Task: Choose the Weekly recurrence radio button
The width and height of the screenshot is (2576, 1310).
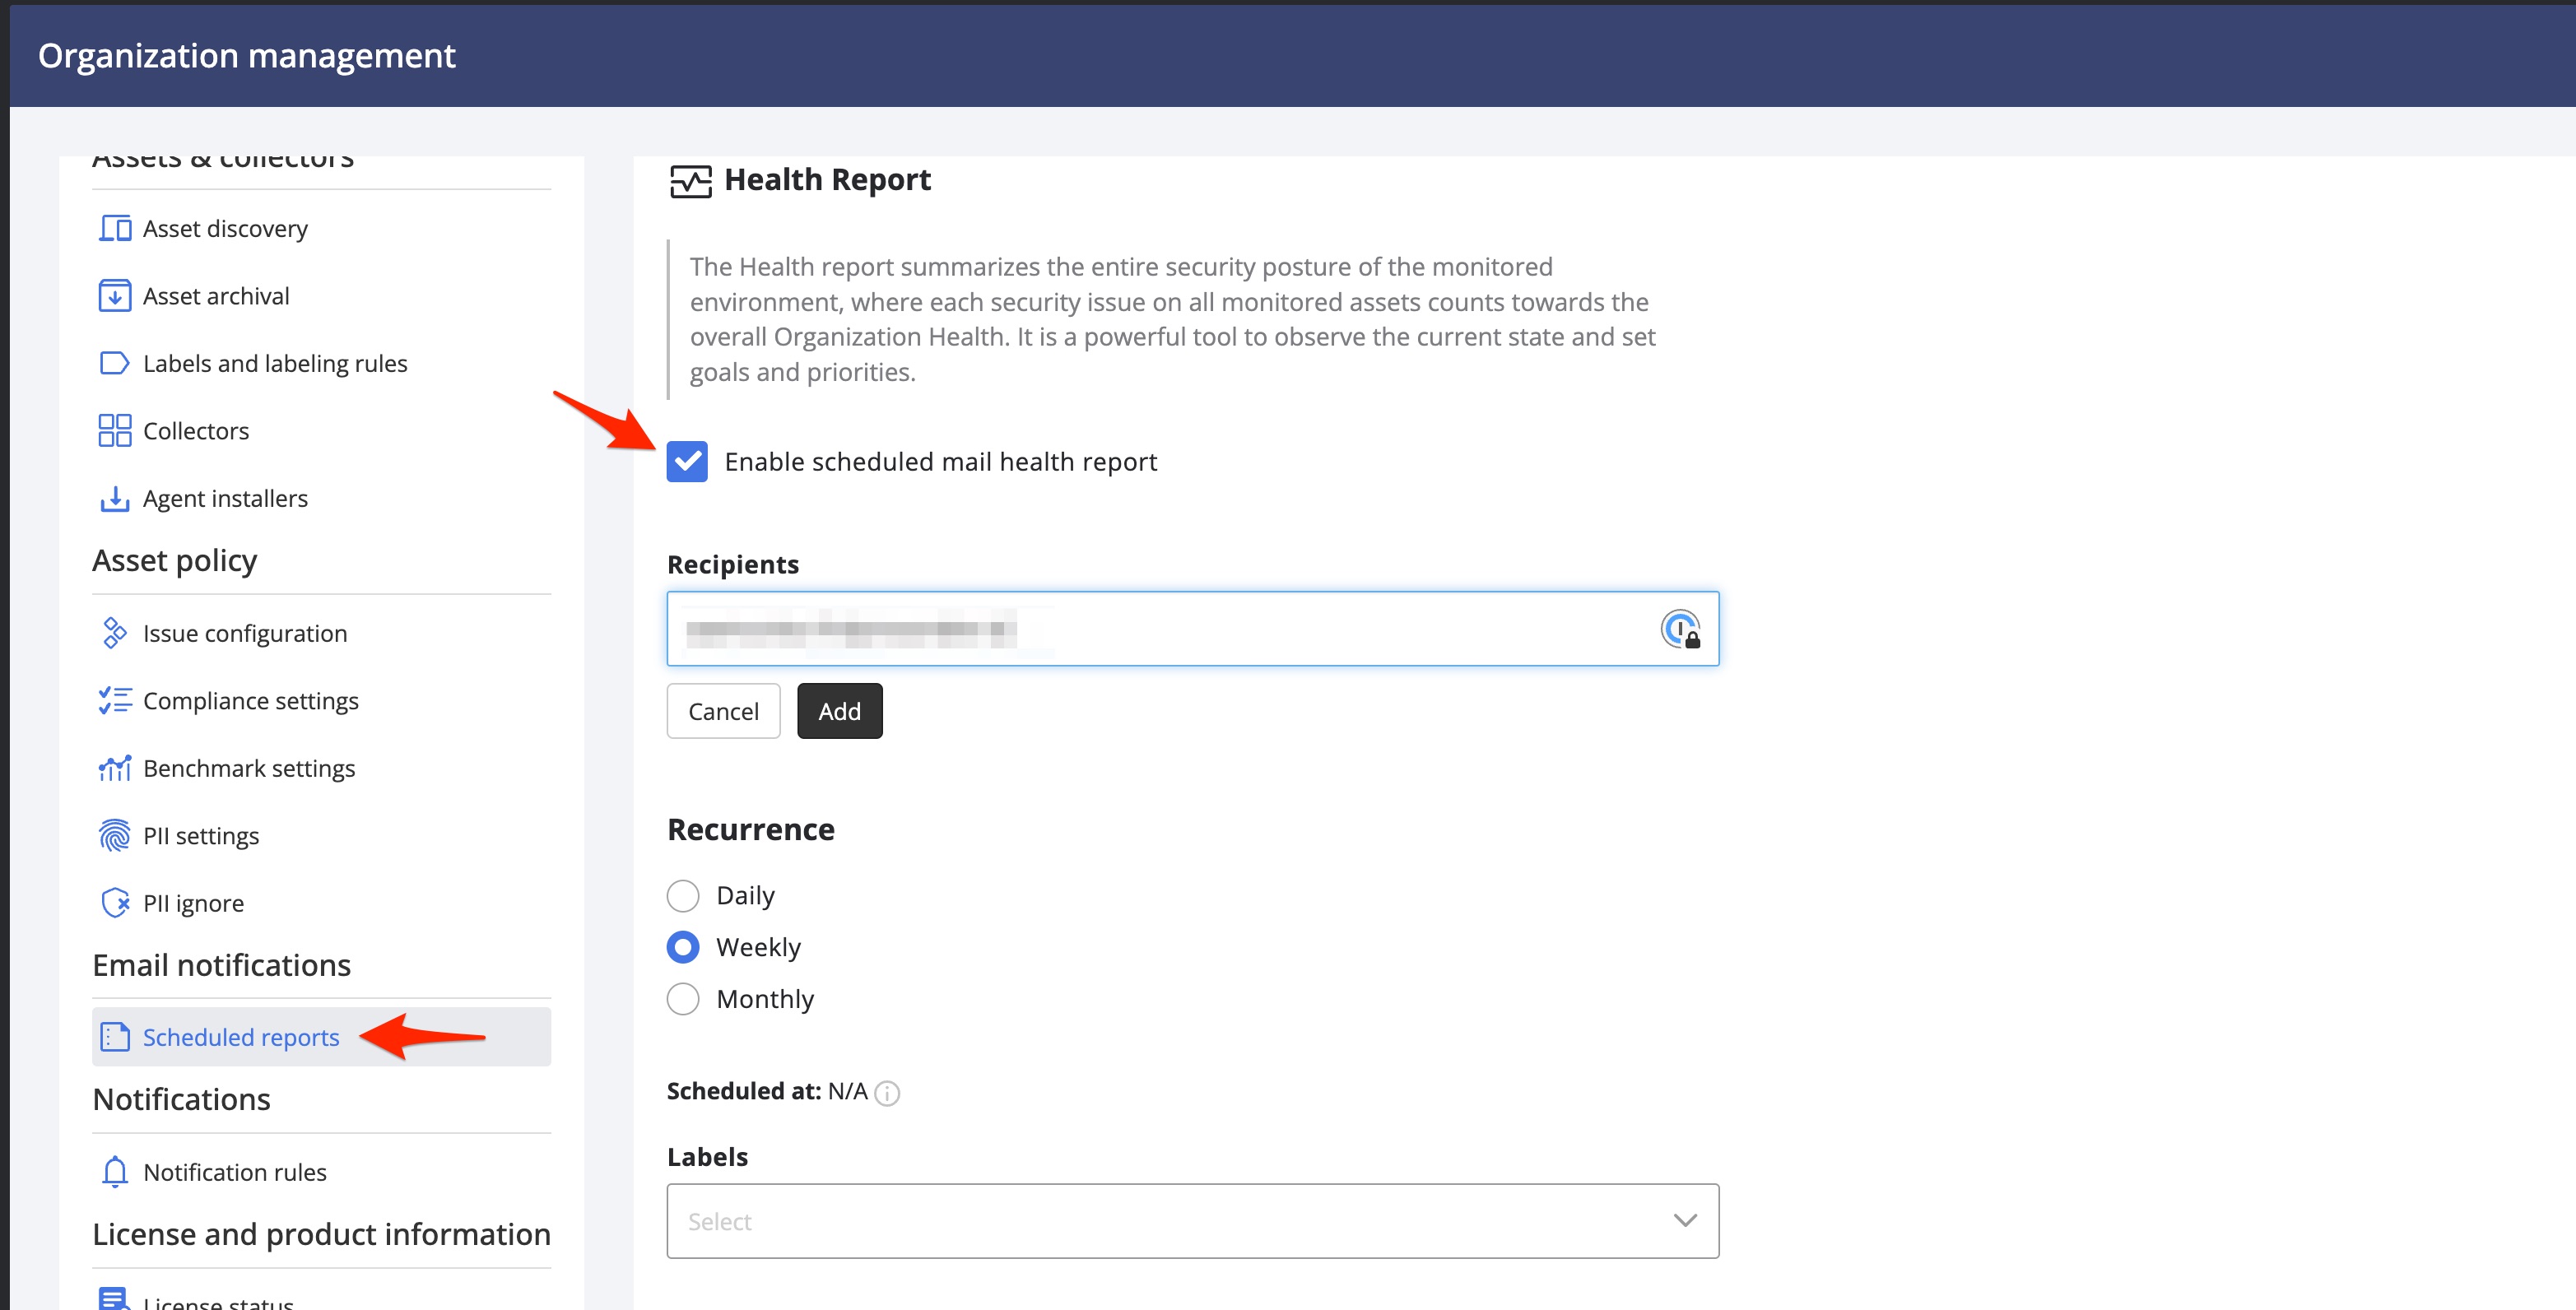Action: pos(683,947)
